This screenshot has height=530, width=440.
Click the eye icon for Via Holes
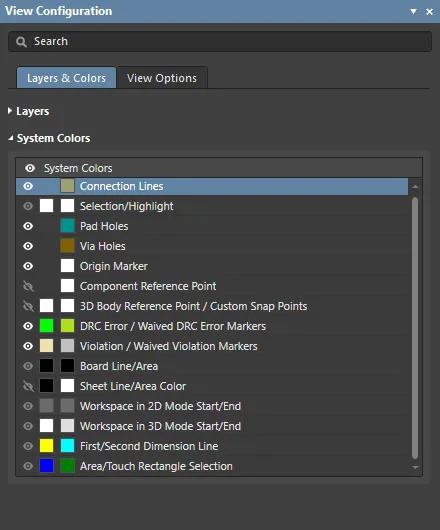click(28, 246)
